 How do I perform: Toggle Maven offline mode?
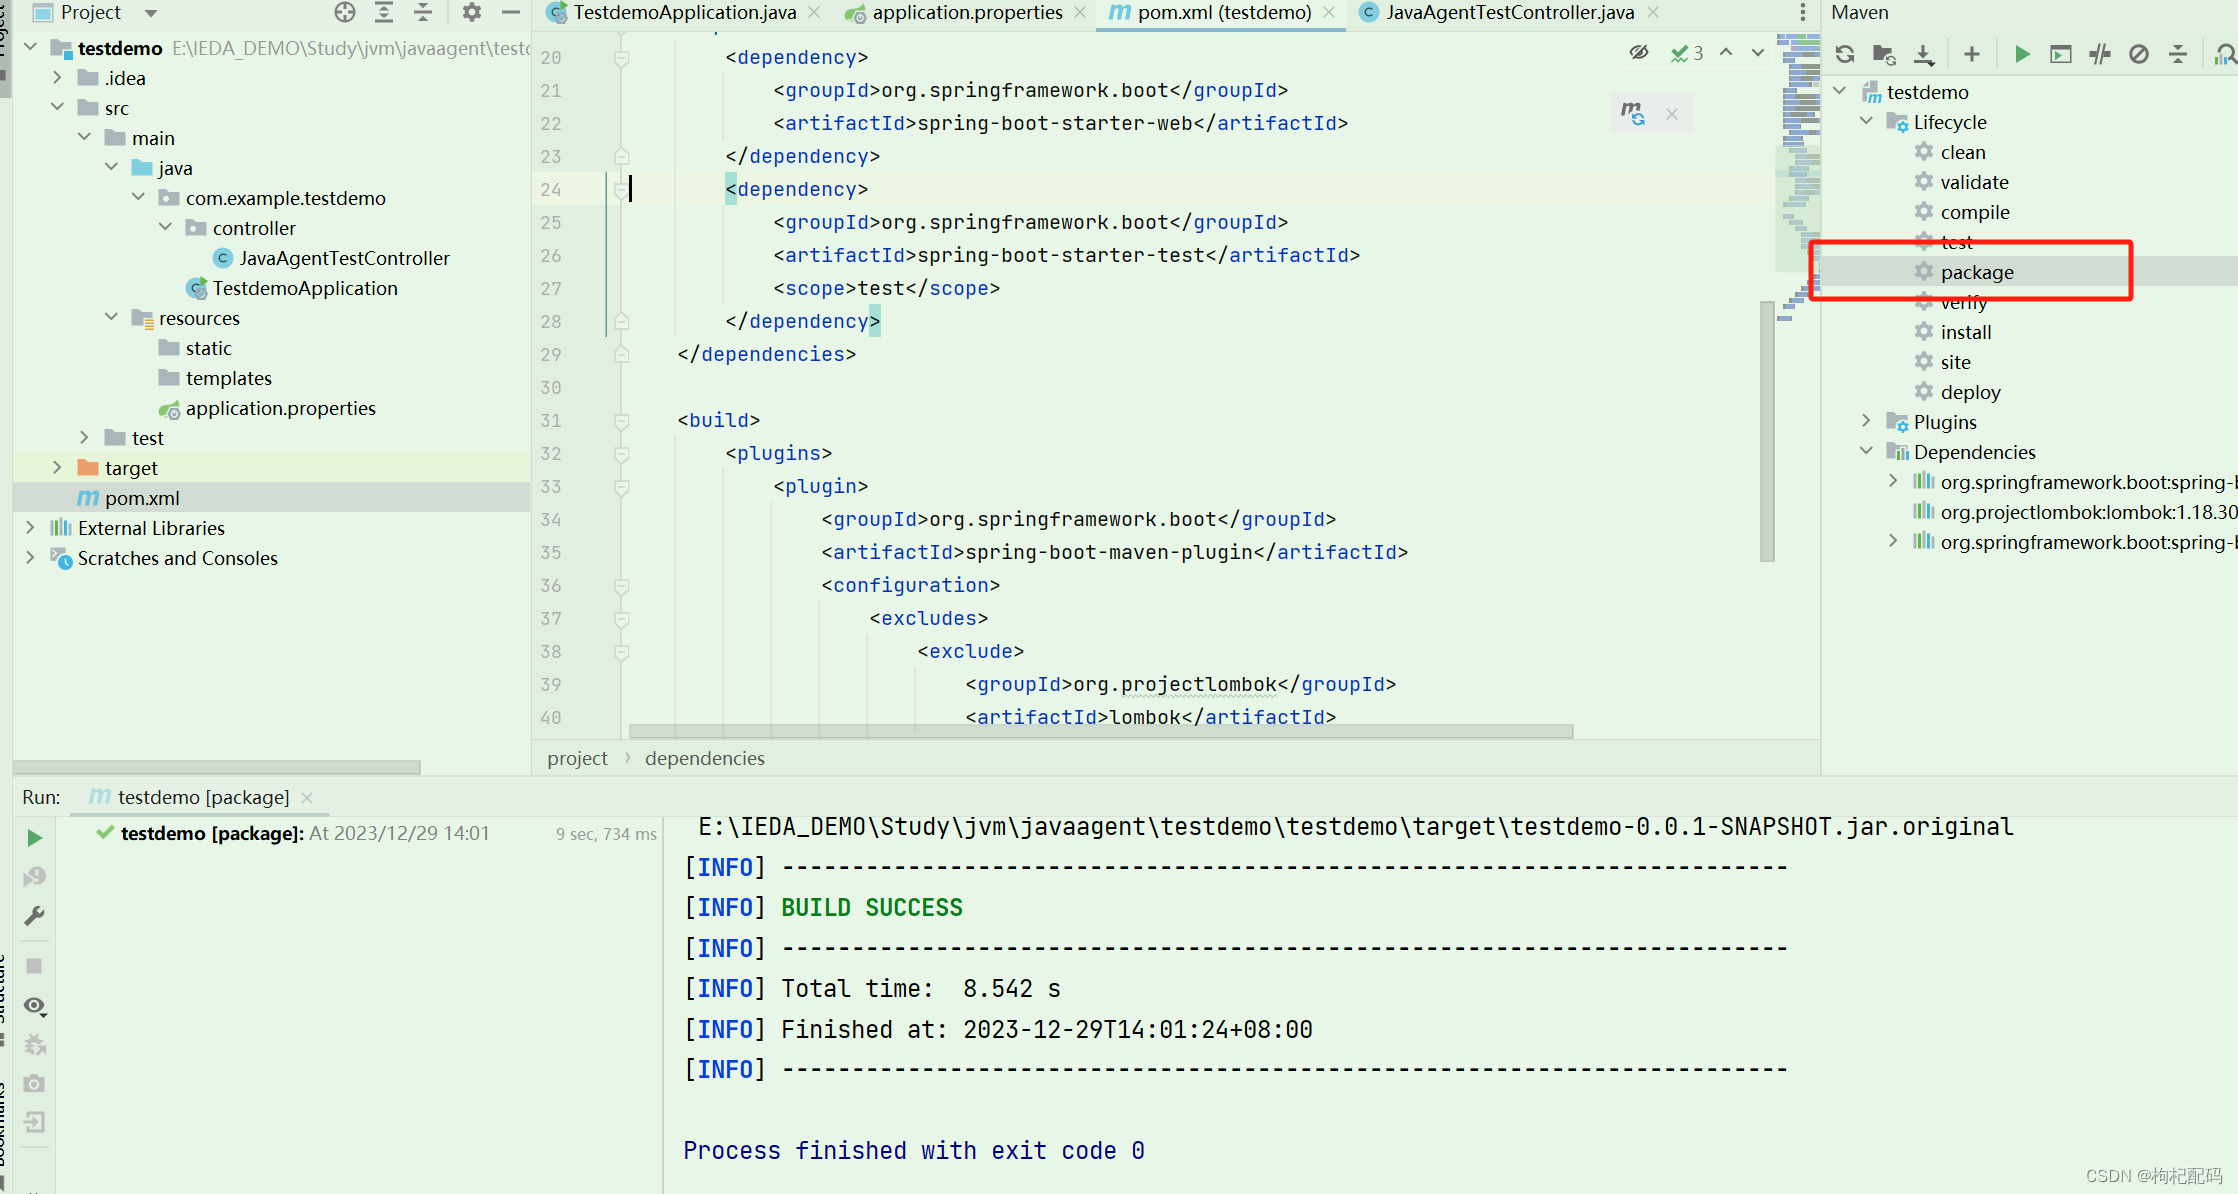2100,54
